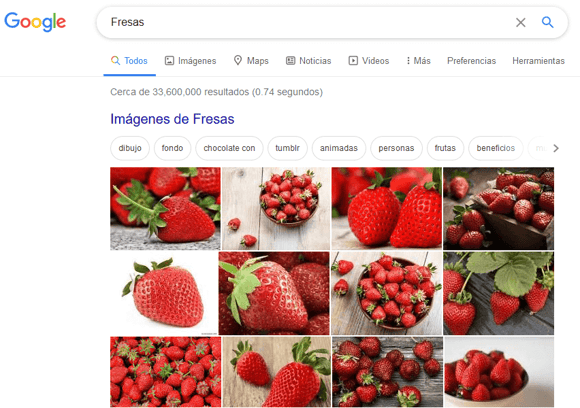Show more filter chips with right arrow
Image resolution: width=580 pixels, height=408 pixels.
click(x=556, y=148)
